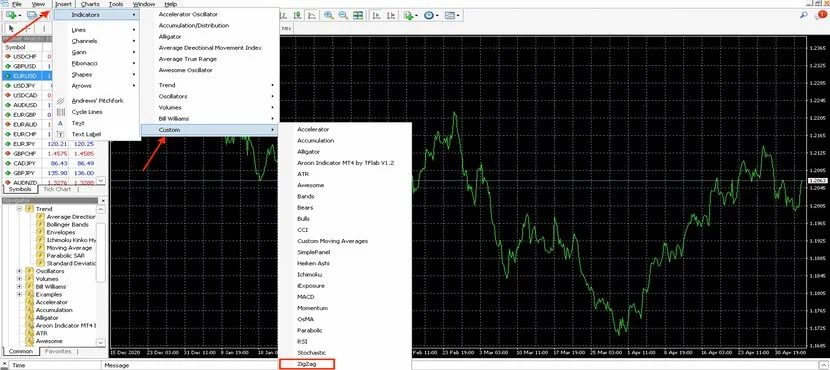
Task: Open the Charts menu
Action: [90, 4]
